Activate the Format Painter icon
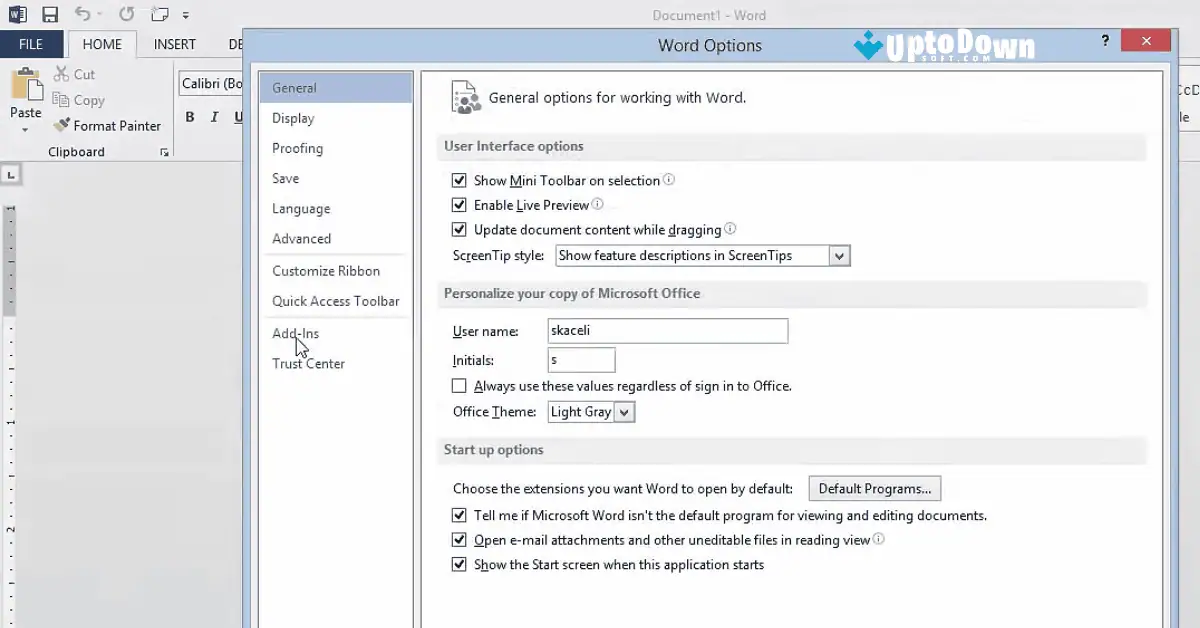Image resolution: width=1200 pixels, height=628 pixels. [63, 126]
